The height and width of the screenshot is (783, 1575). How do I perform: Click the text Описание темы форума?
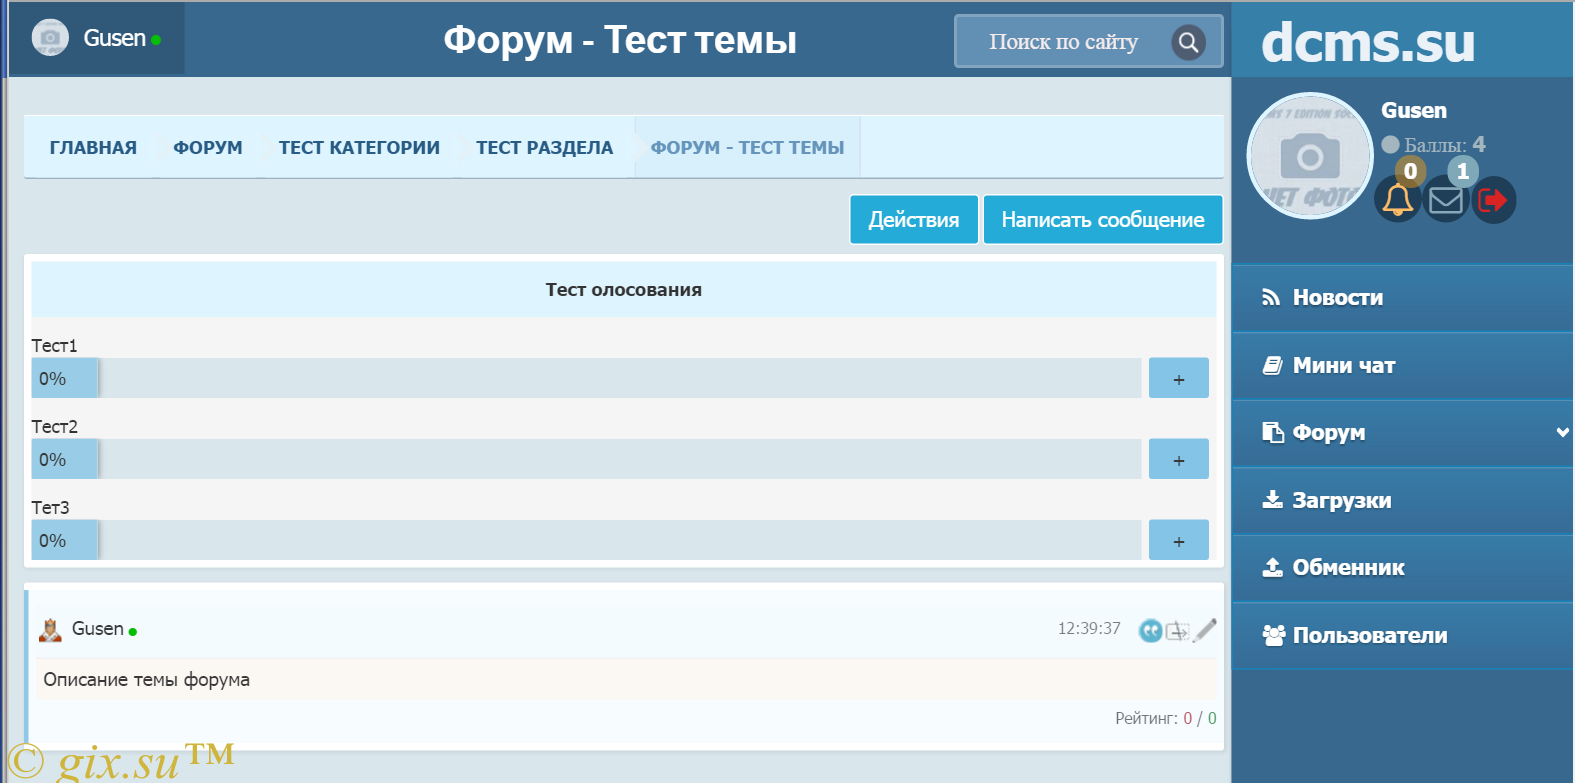(147, 680)
